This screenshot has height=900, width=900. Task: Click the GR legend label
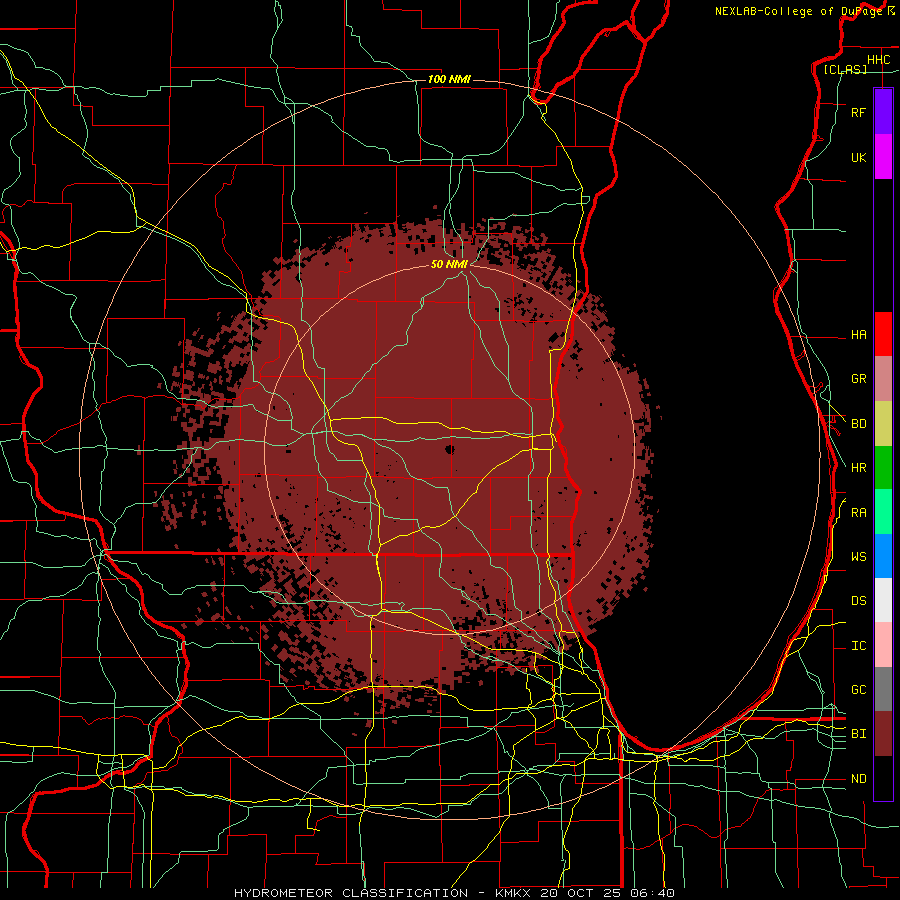[858, 379]
